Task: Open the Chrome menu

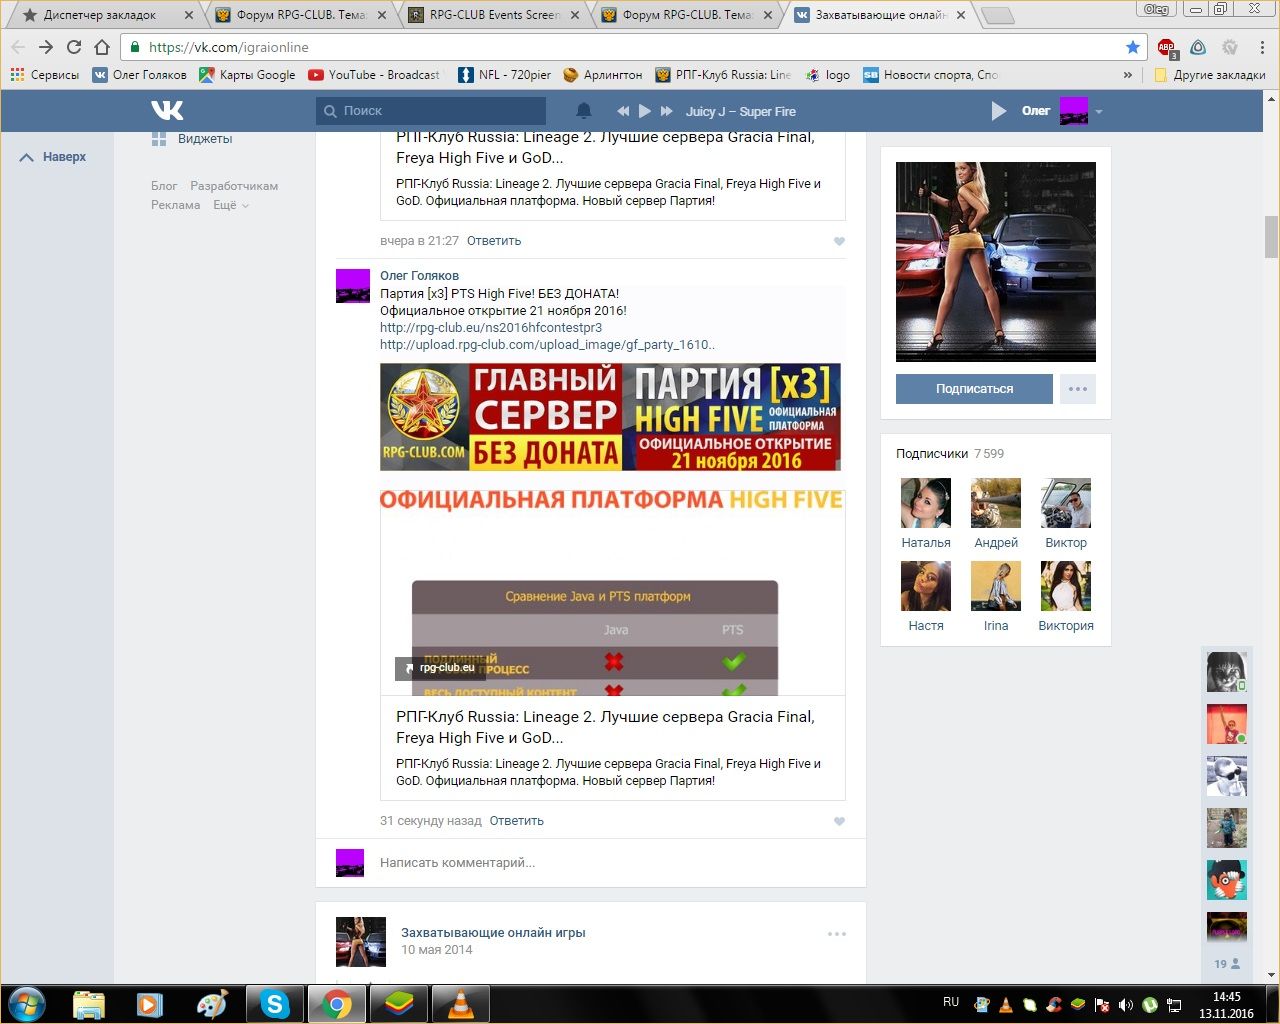Action: tap(1262, 47)
